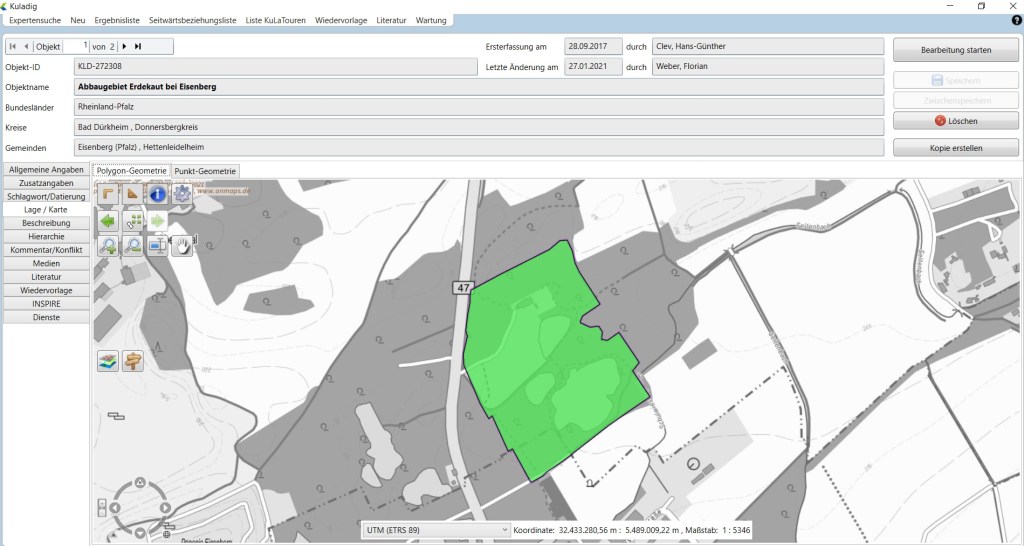Viewport: 1024px width, 546px height.
Task: Select the zoom-in magnifier tool
Action: pos(108,245)
